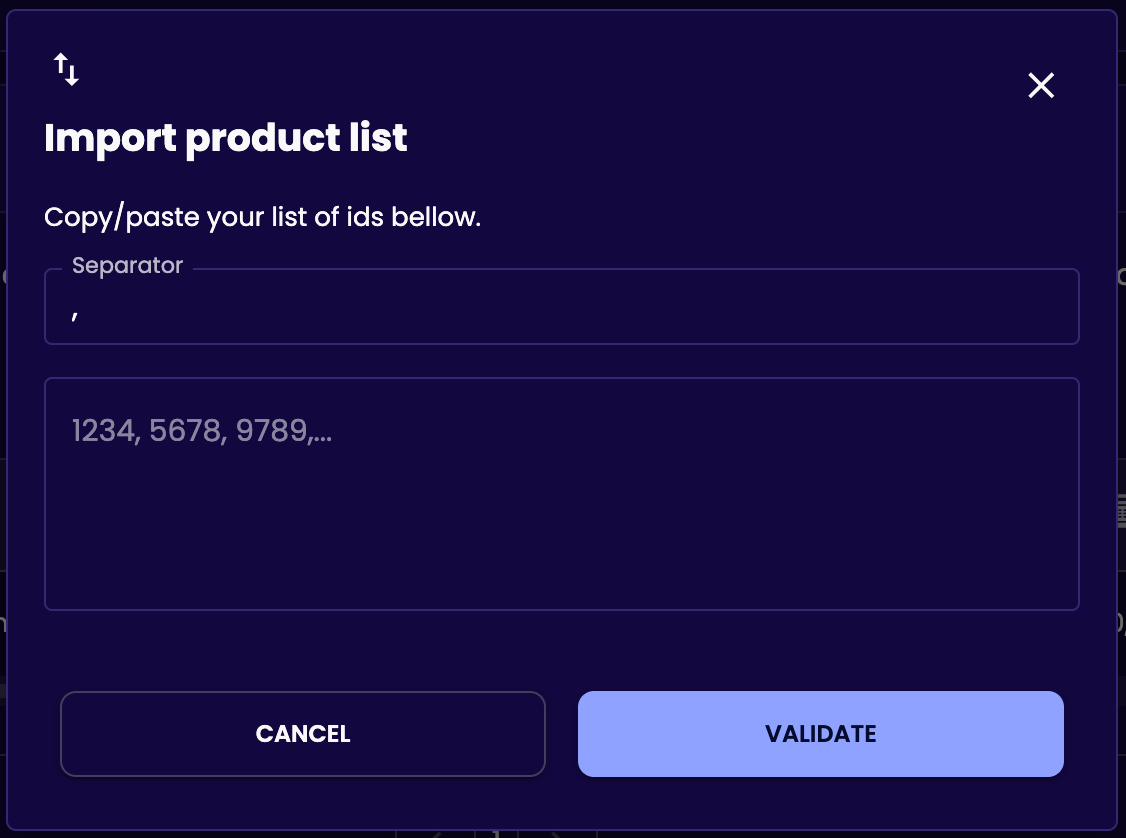Click the white cross at the dialog corner

point(1041,85)
